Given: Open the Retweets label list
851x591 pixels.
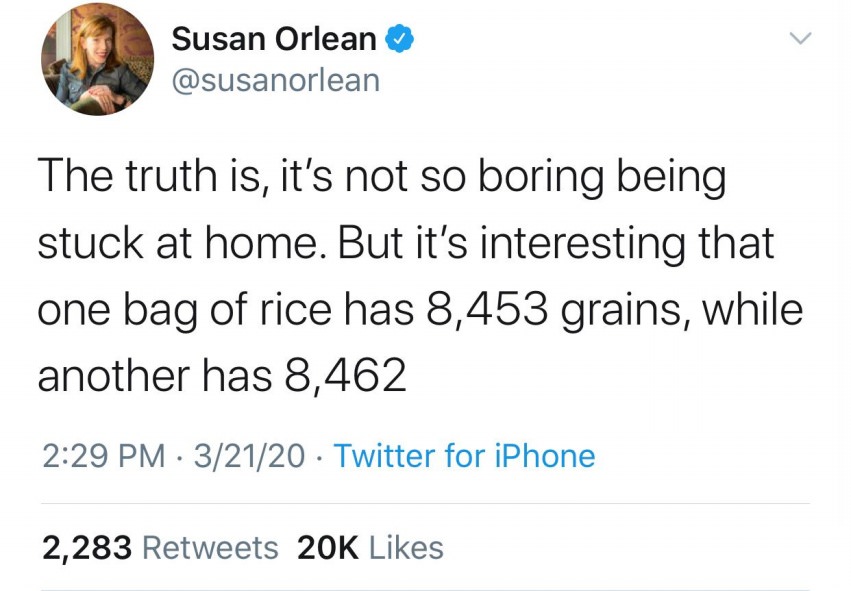Looking at the screenshot, I should tap(210, 548).
